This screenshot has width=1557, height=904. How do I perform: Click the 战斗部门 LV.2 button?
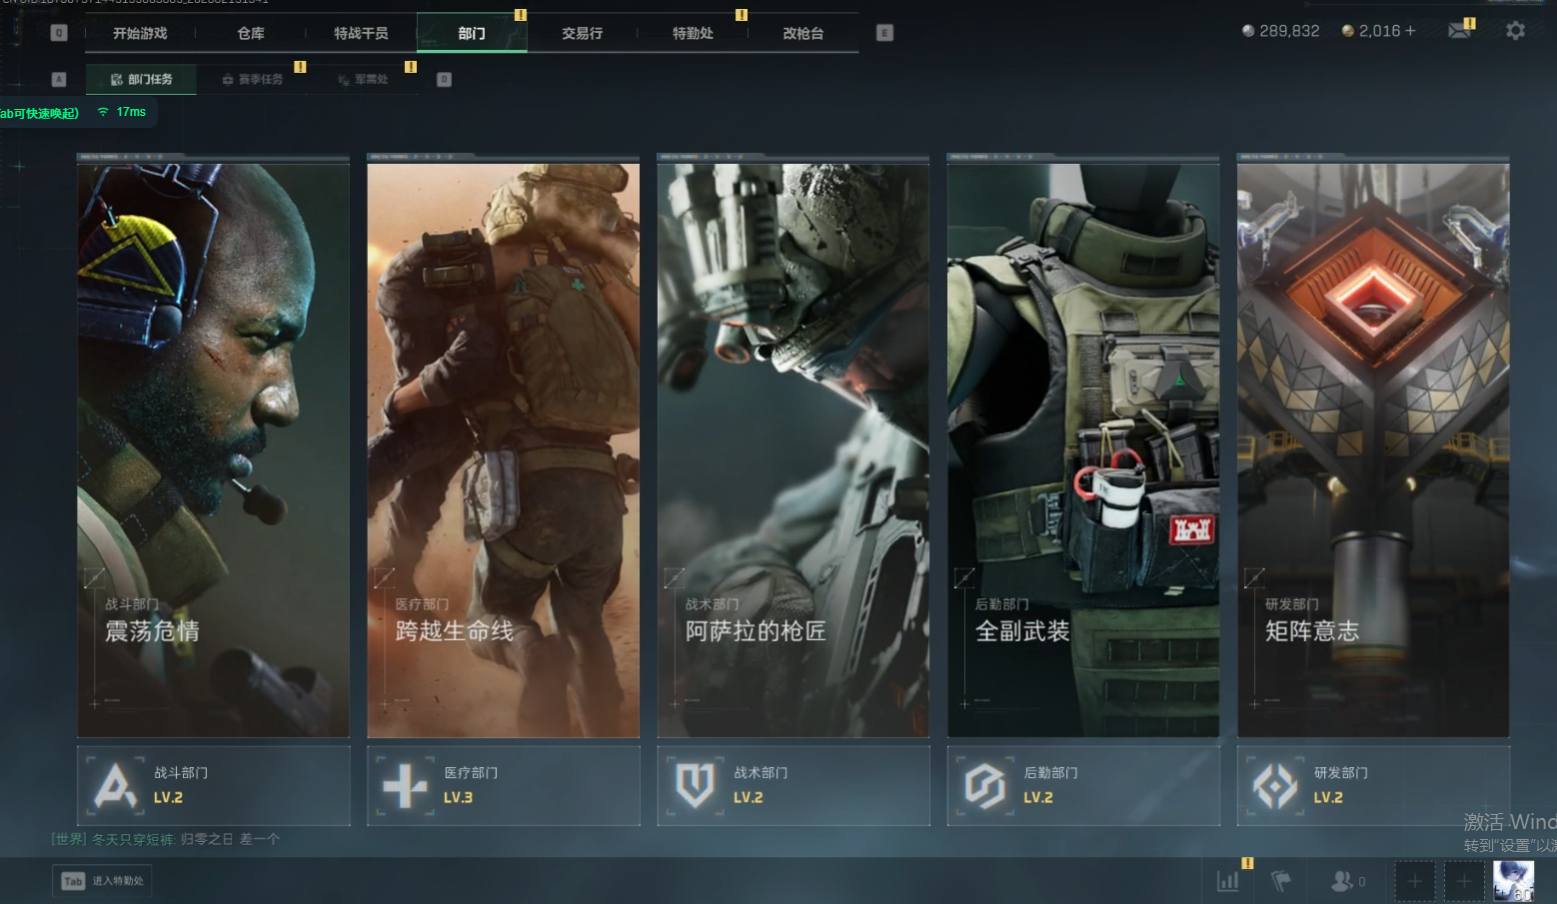[x=214, y=785]
